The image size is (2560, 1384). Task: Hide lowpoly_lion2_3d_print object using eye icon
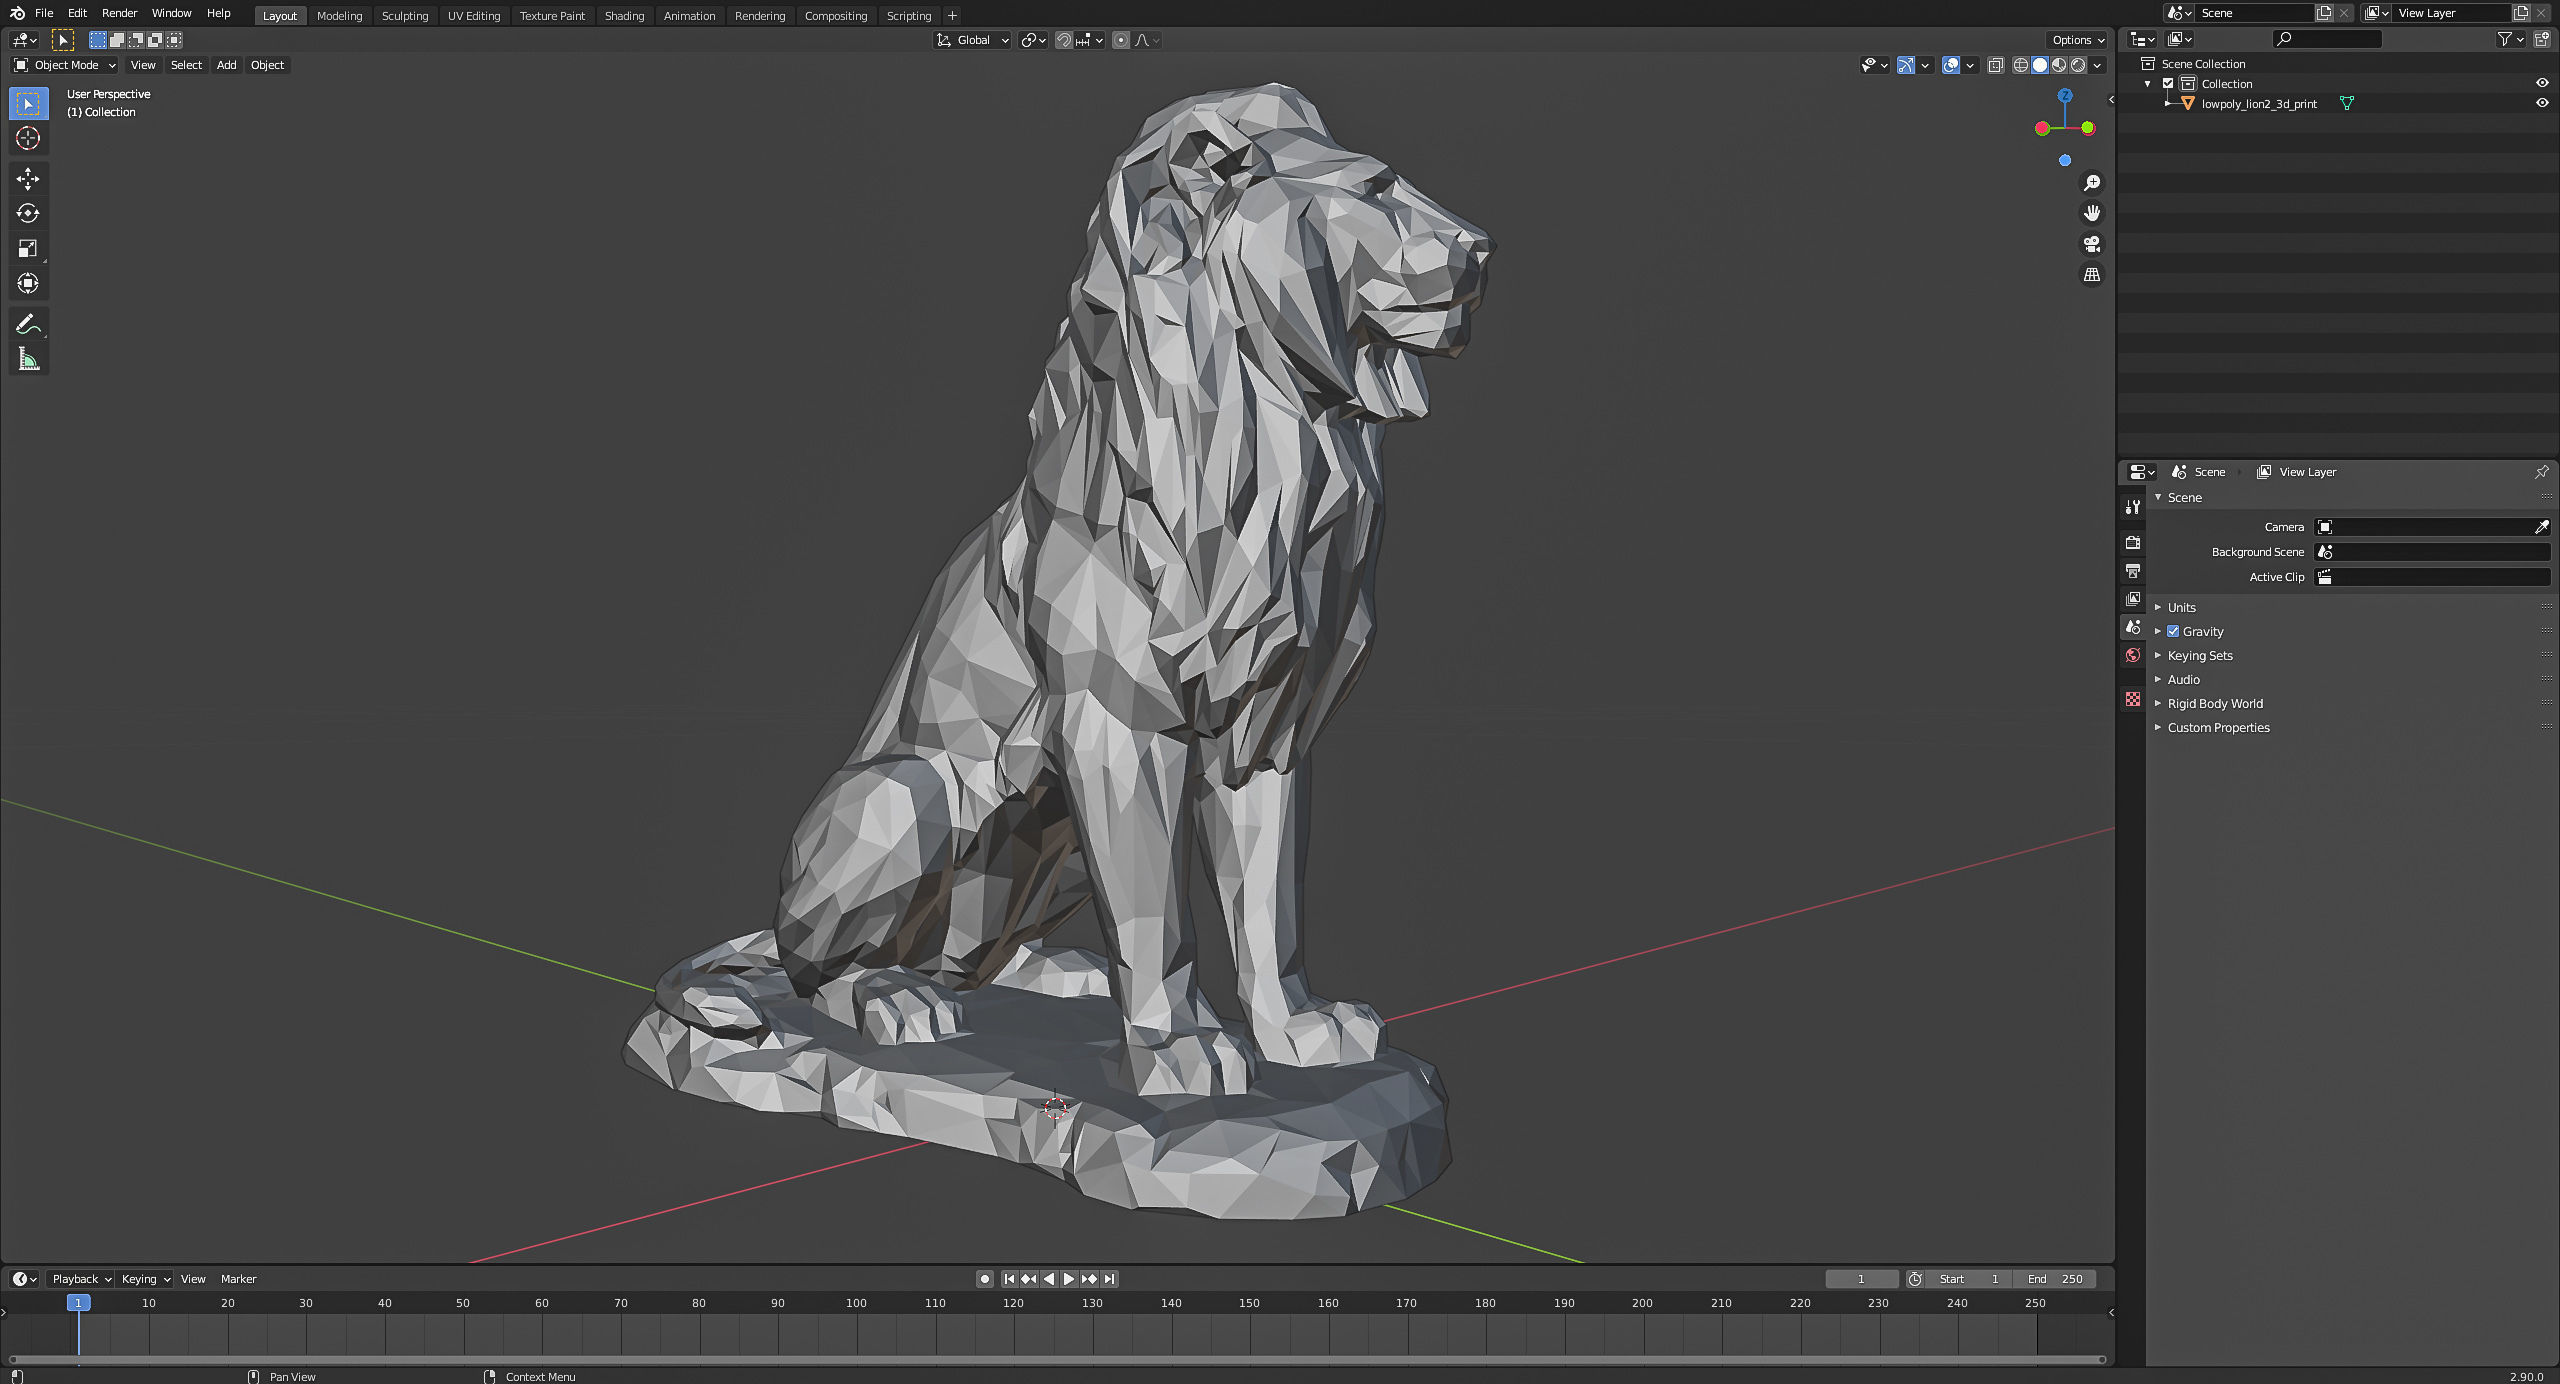click(x=2541, y=103)
